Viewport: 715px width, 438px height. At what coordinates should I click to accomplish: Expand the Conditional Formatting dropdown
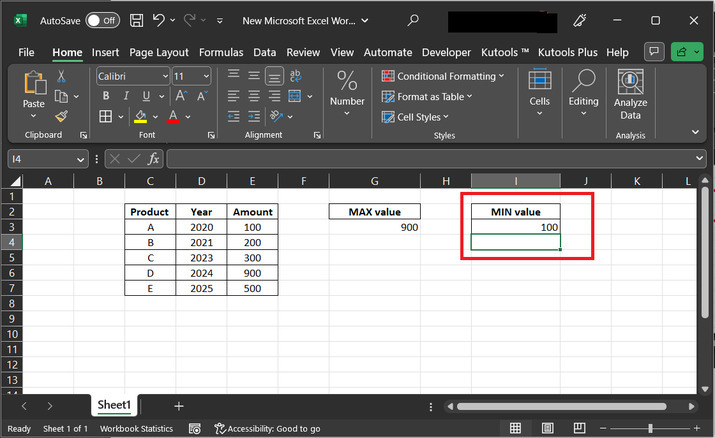tap(444, 76)
